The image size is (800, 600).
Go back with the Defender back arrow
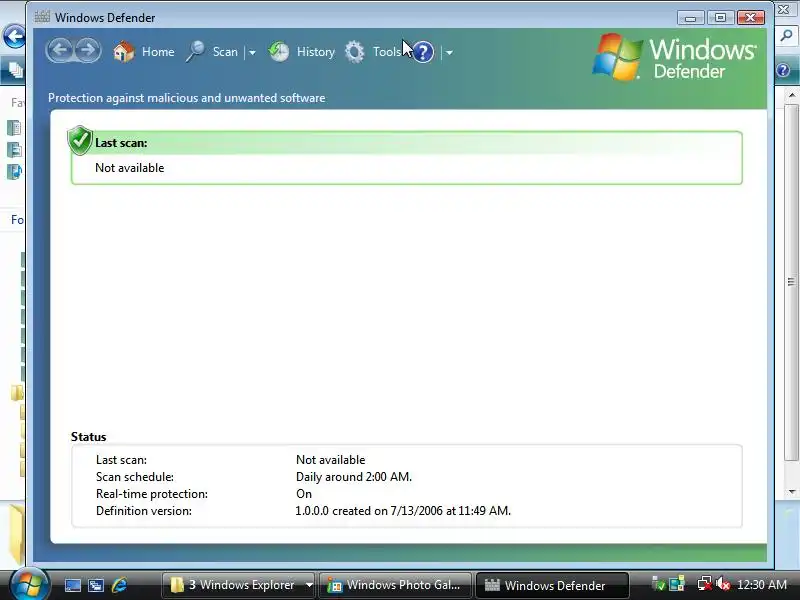pos(61,51)
